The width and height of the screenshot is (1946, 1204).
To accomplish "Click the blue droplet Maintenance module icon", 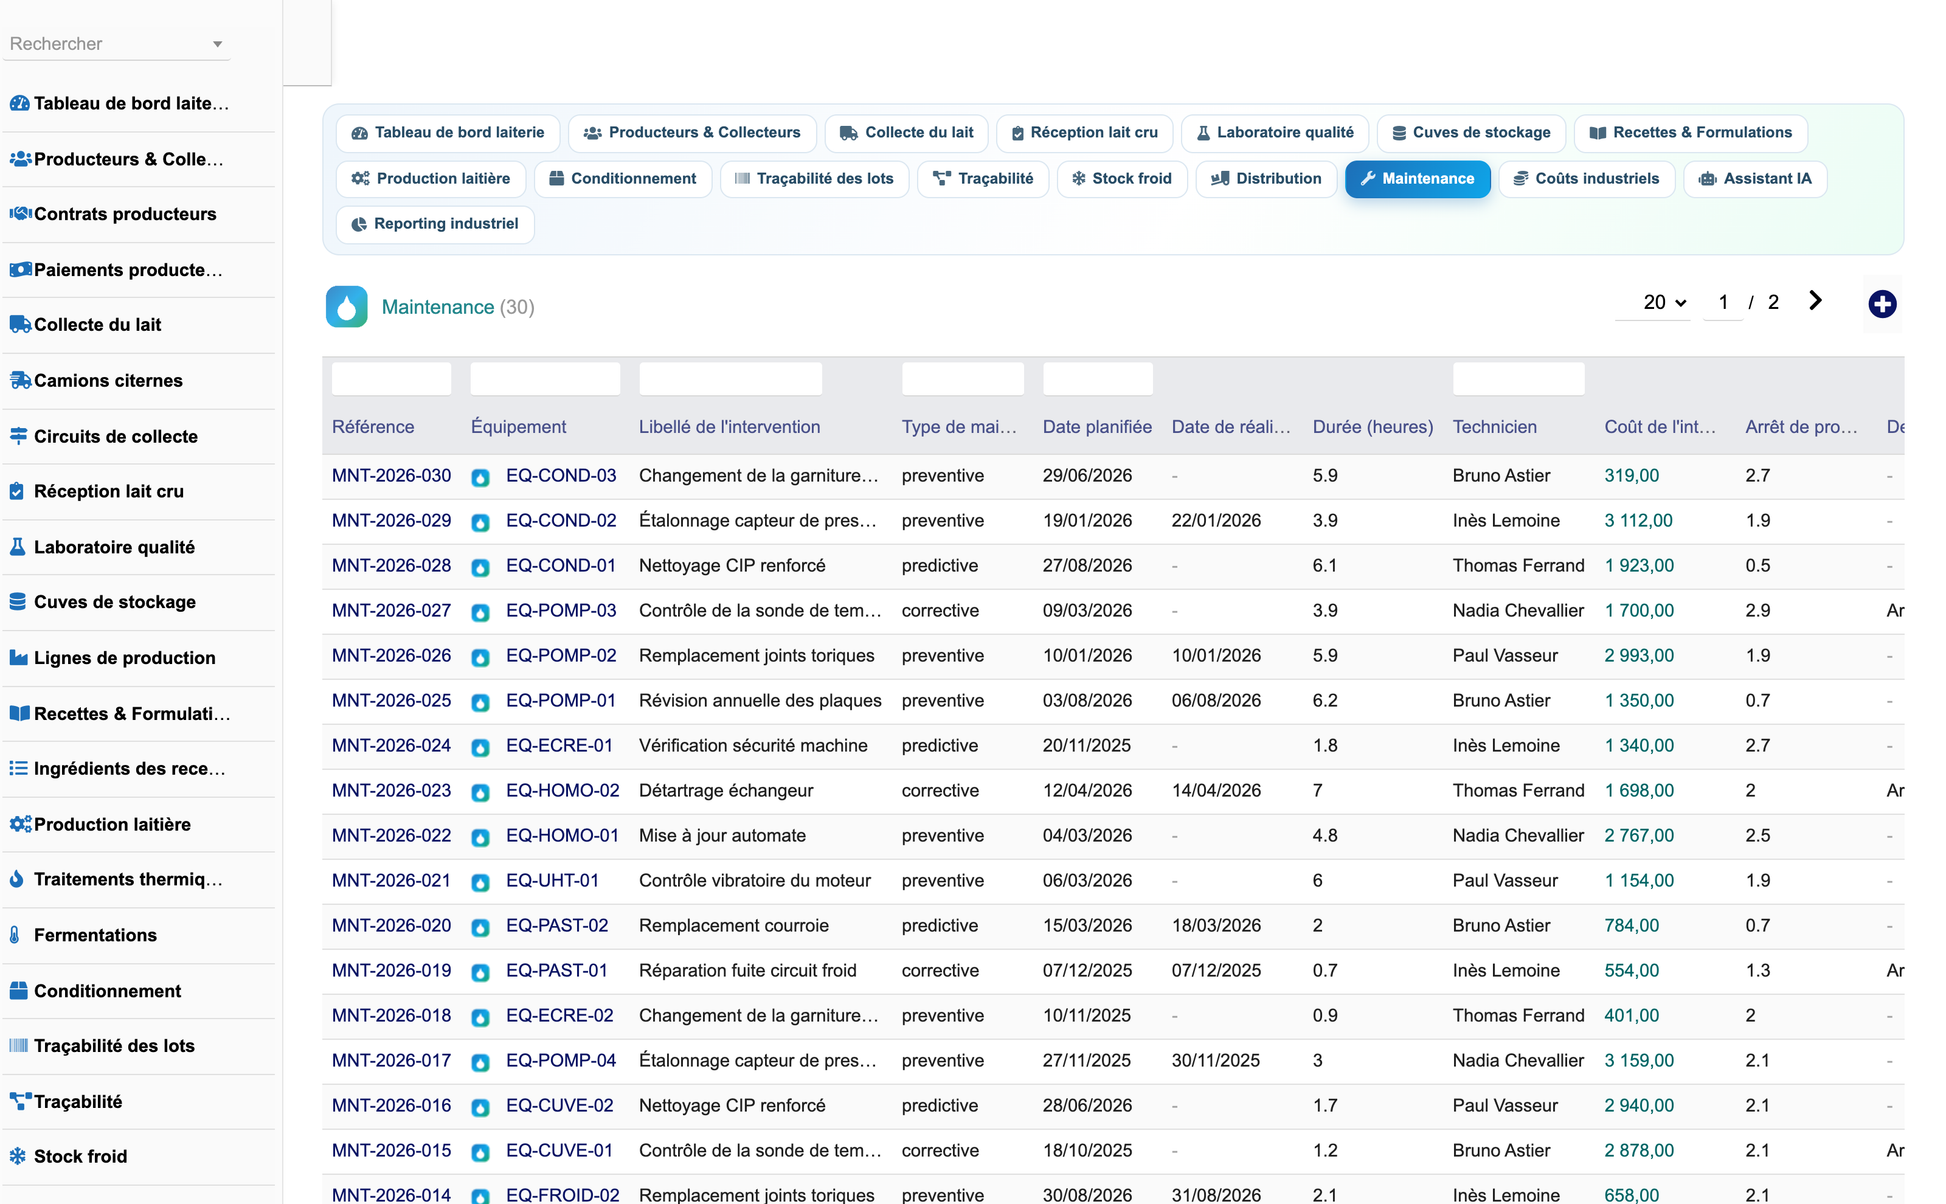I will tap(346, 307).
